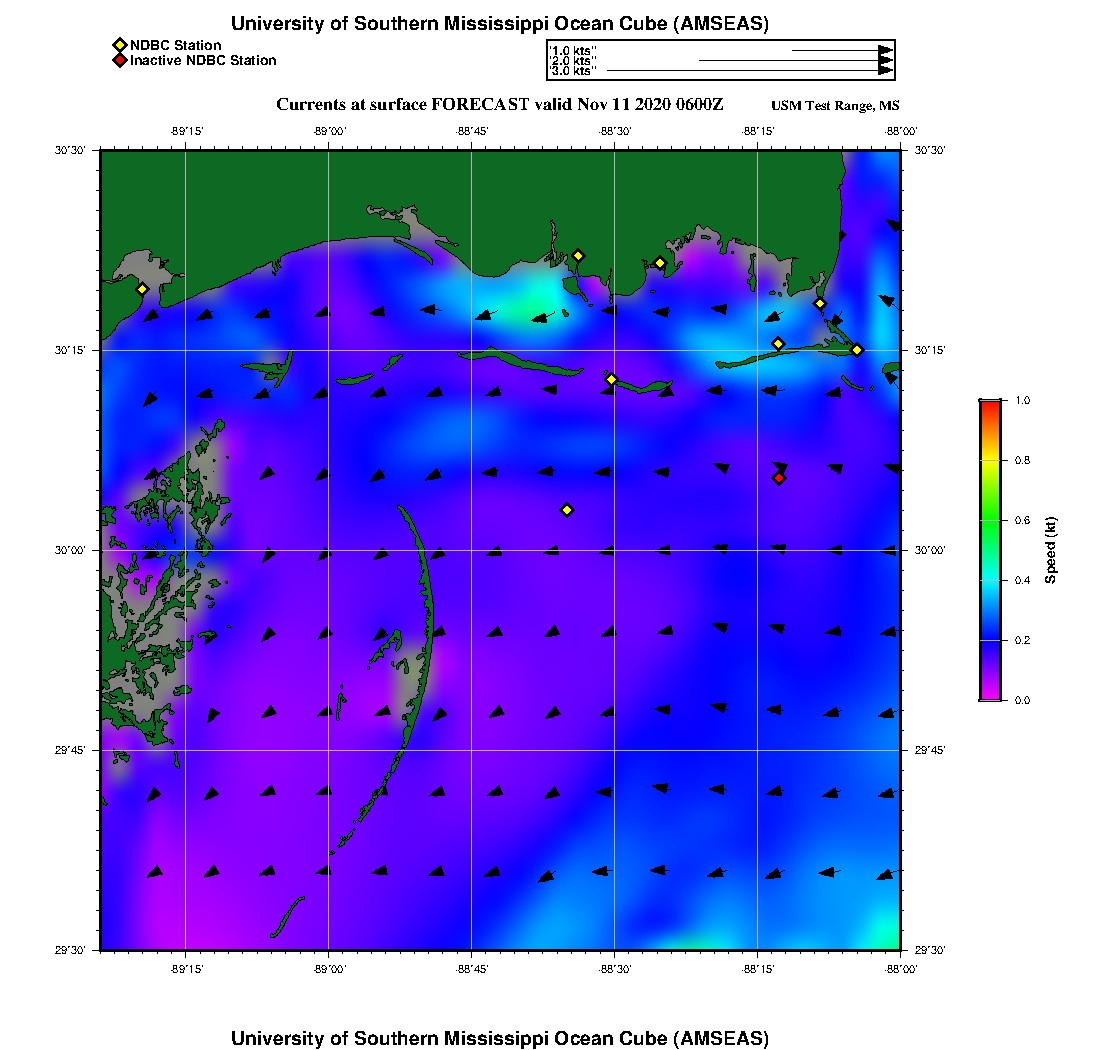The height and width of the screenshot is (1050, 1100).
Task: Click the 'USM Test Range, MS' label
Action: tap(835, 106)
